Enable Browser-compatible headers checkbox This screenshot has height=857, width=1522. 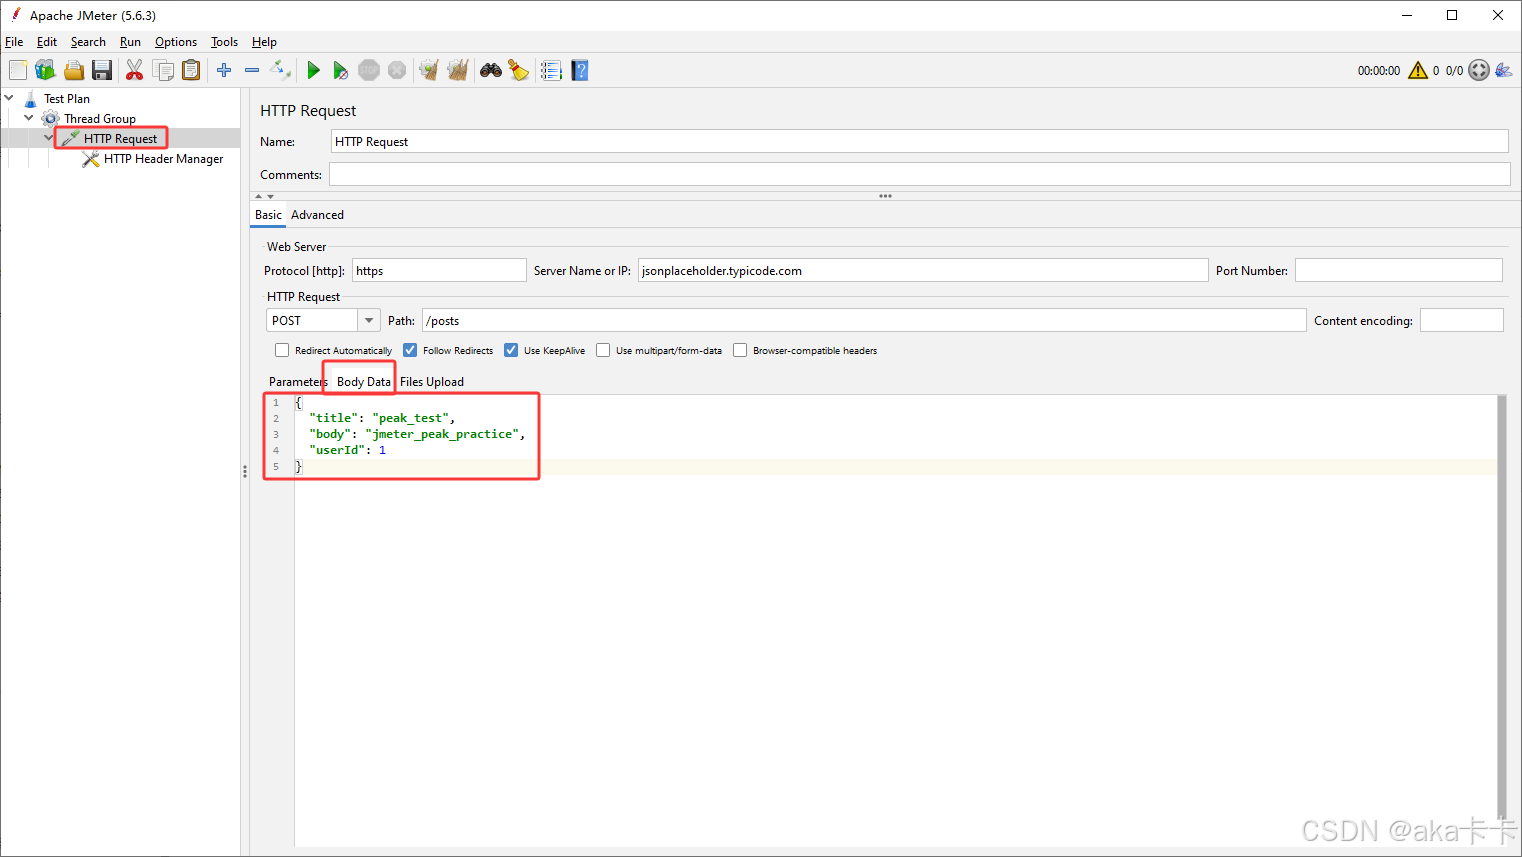pyautogui.click(x=740, y=350)
